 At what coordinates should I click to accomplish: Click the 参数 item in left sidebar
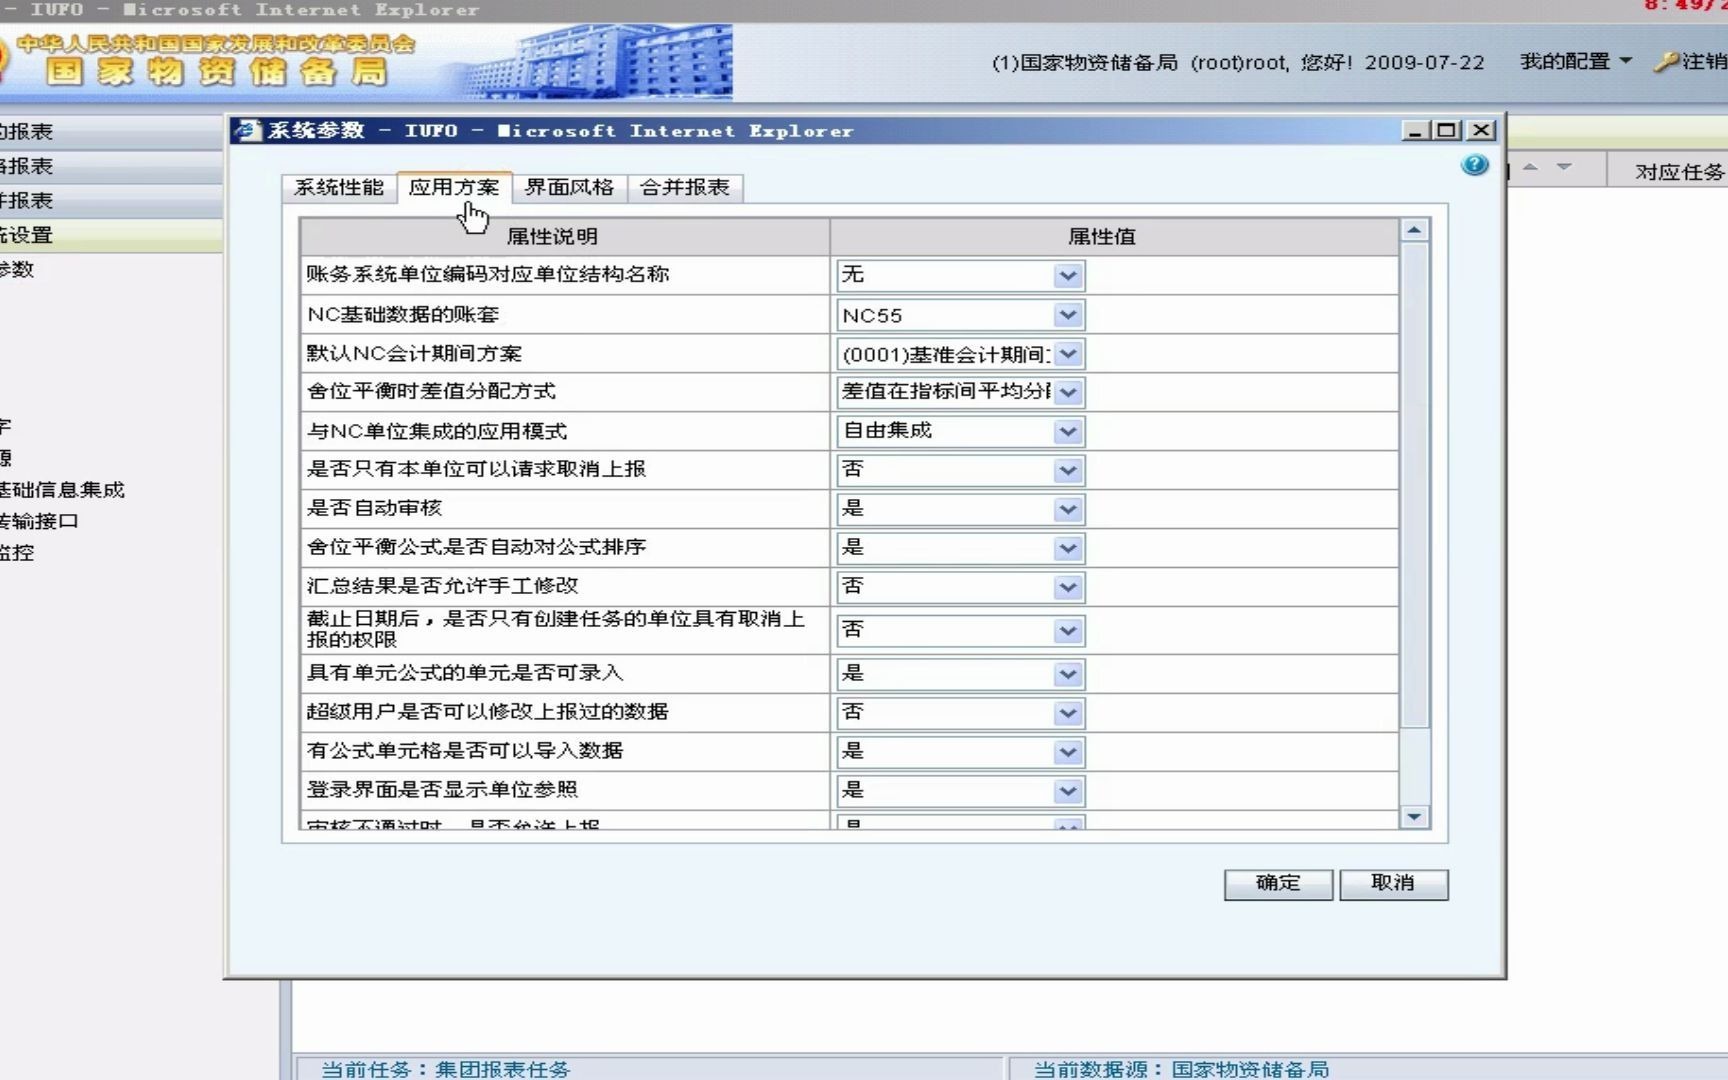click(17, 269)
